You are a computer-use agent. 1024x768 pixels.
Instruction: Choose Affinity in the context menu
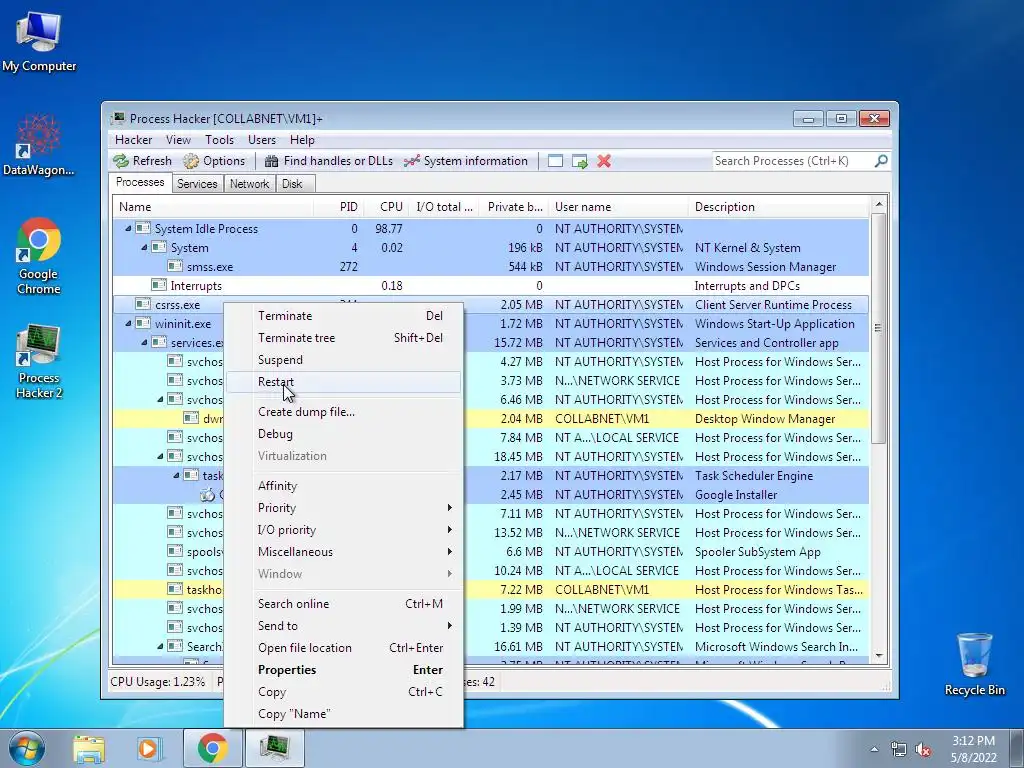344,486
